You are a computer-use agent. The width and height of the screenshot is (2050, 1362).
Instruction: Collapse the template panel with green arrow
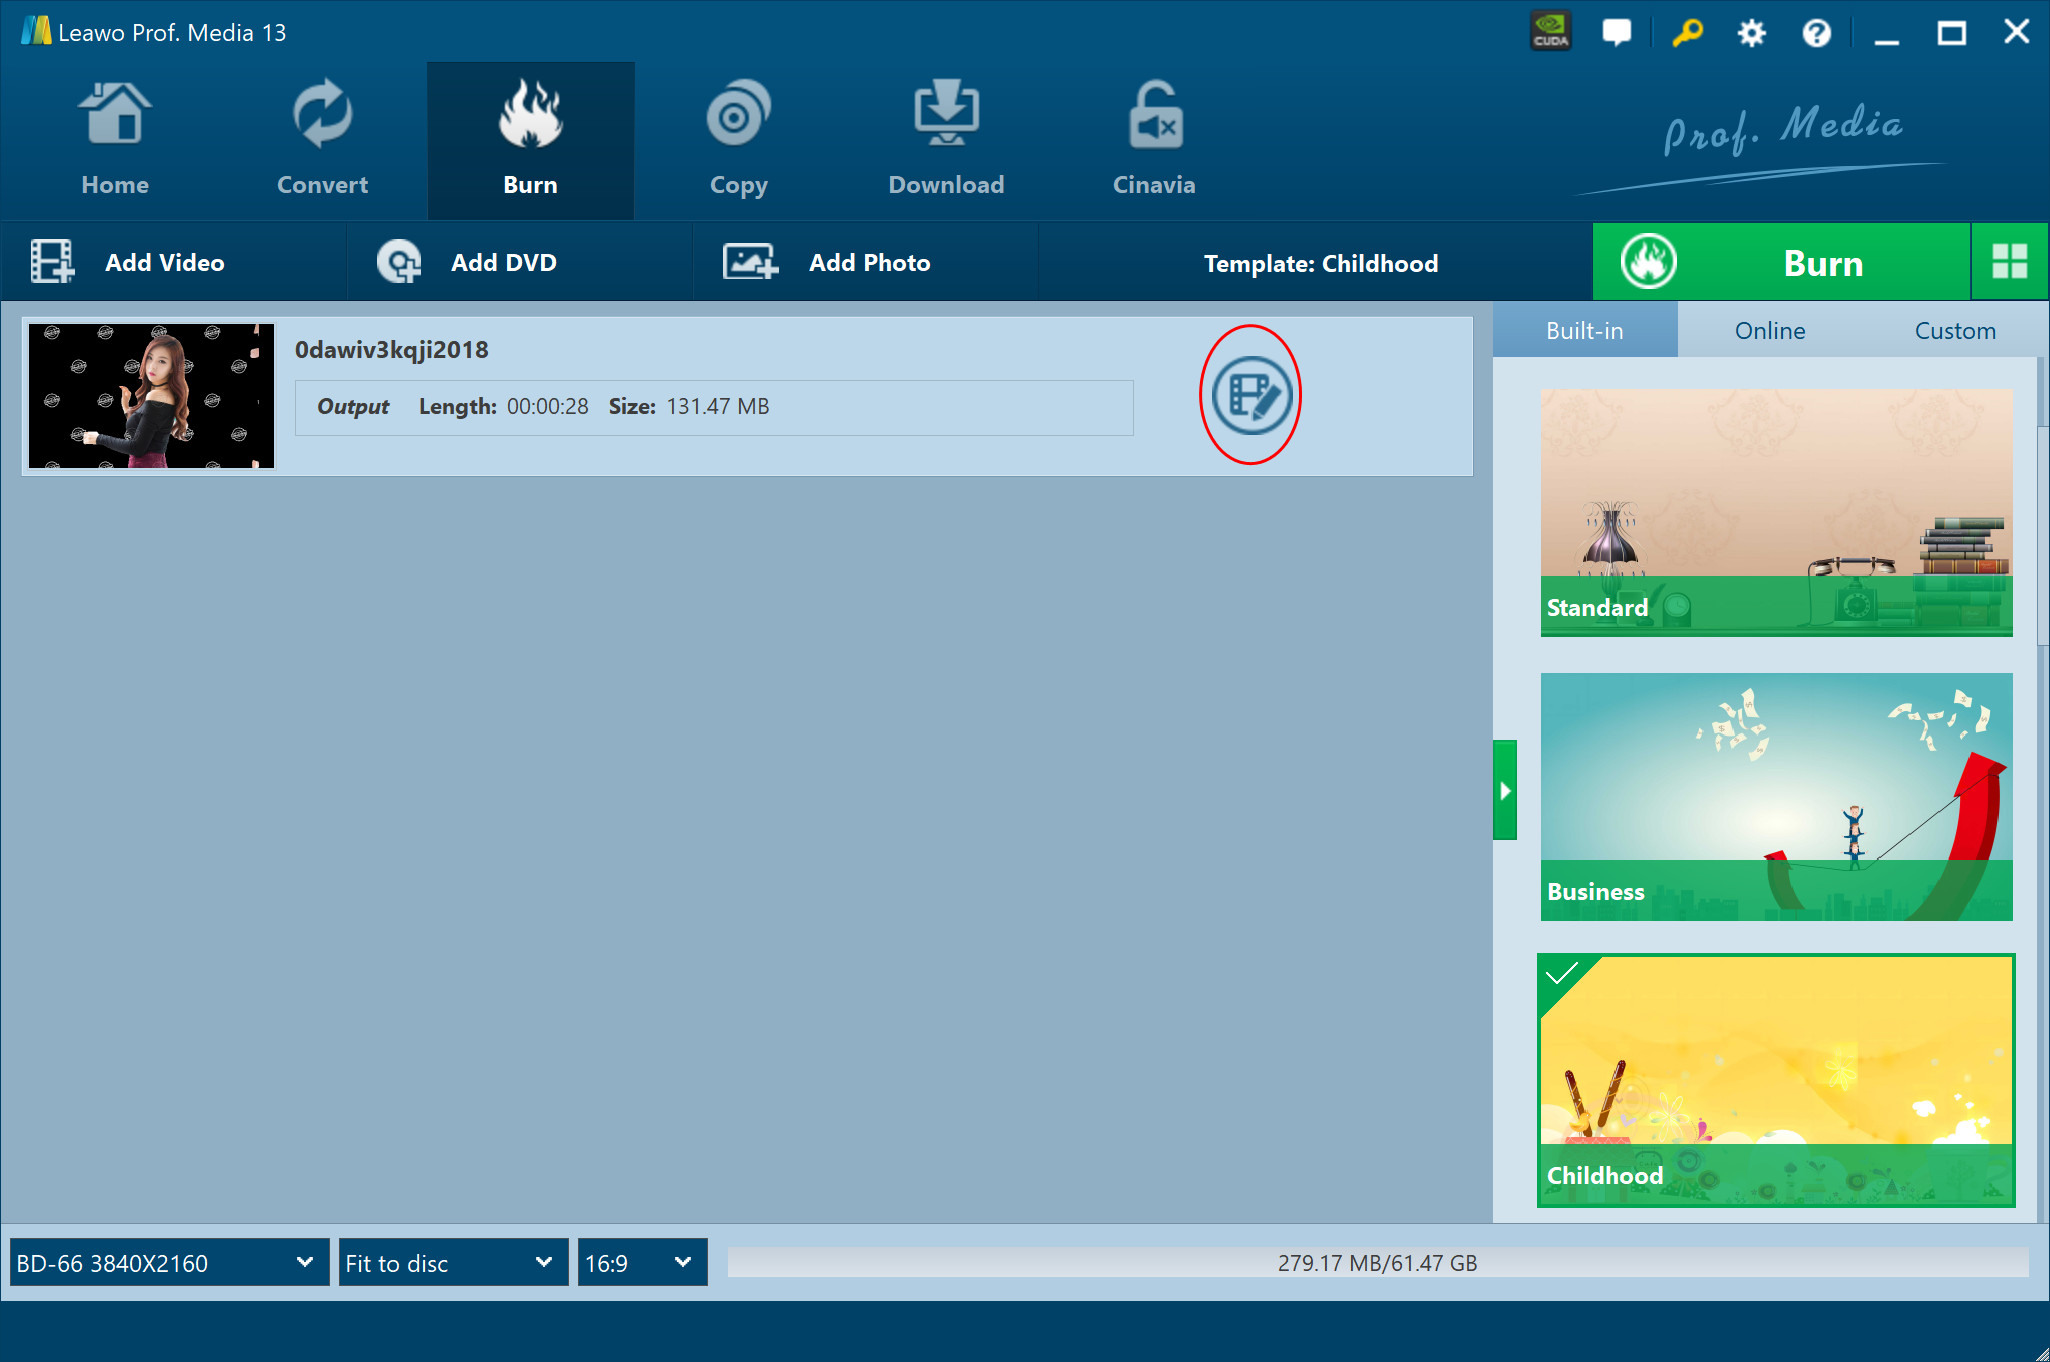coord(1505,790)
